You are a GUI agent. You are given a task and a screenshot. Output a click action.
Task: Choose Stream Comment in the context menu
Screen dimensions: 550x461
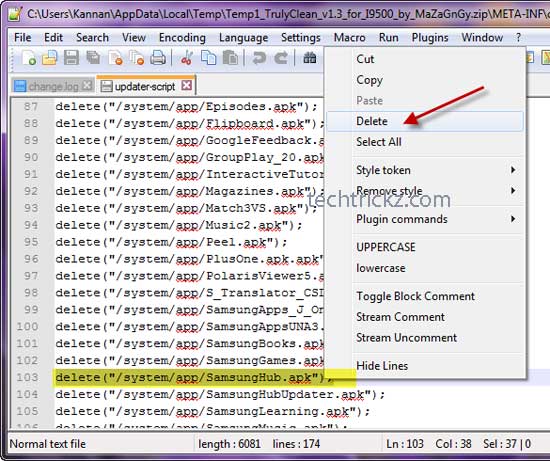(400, 317)
